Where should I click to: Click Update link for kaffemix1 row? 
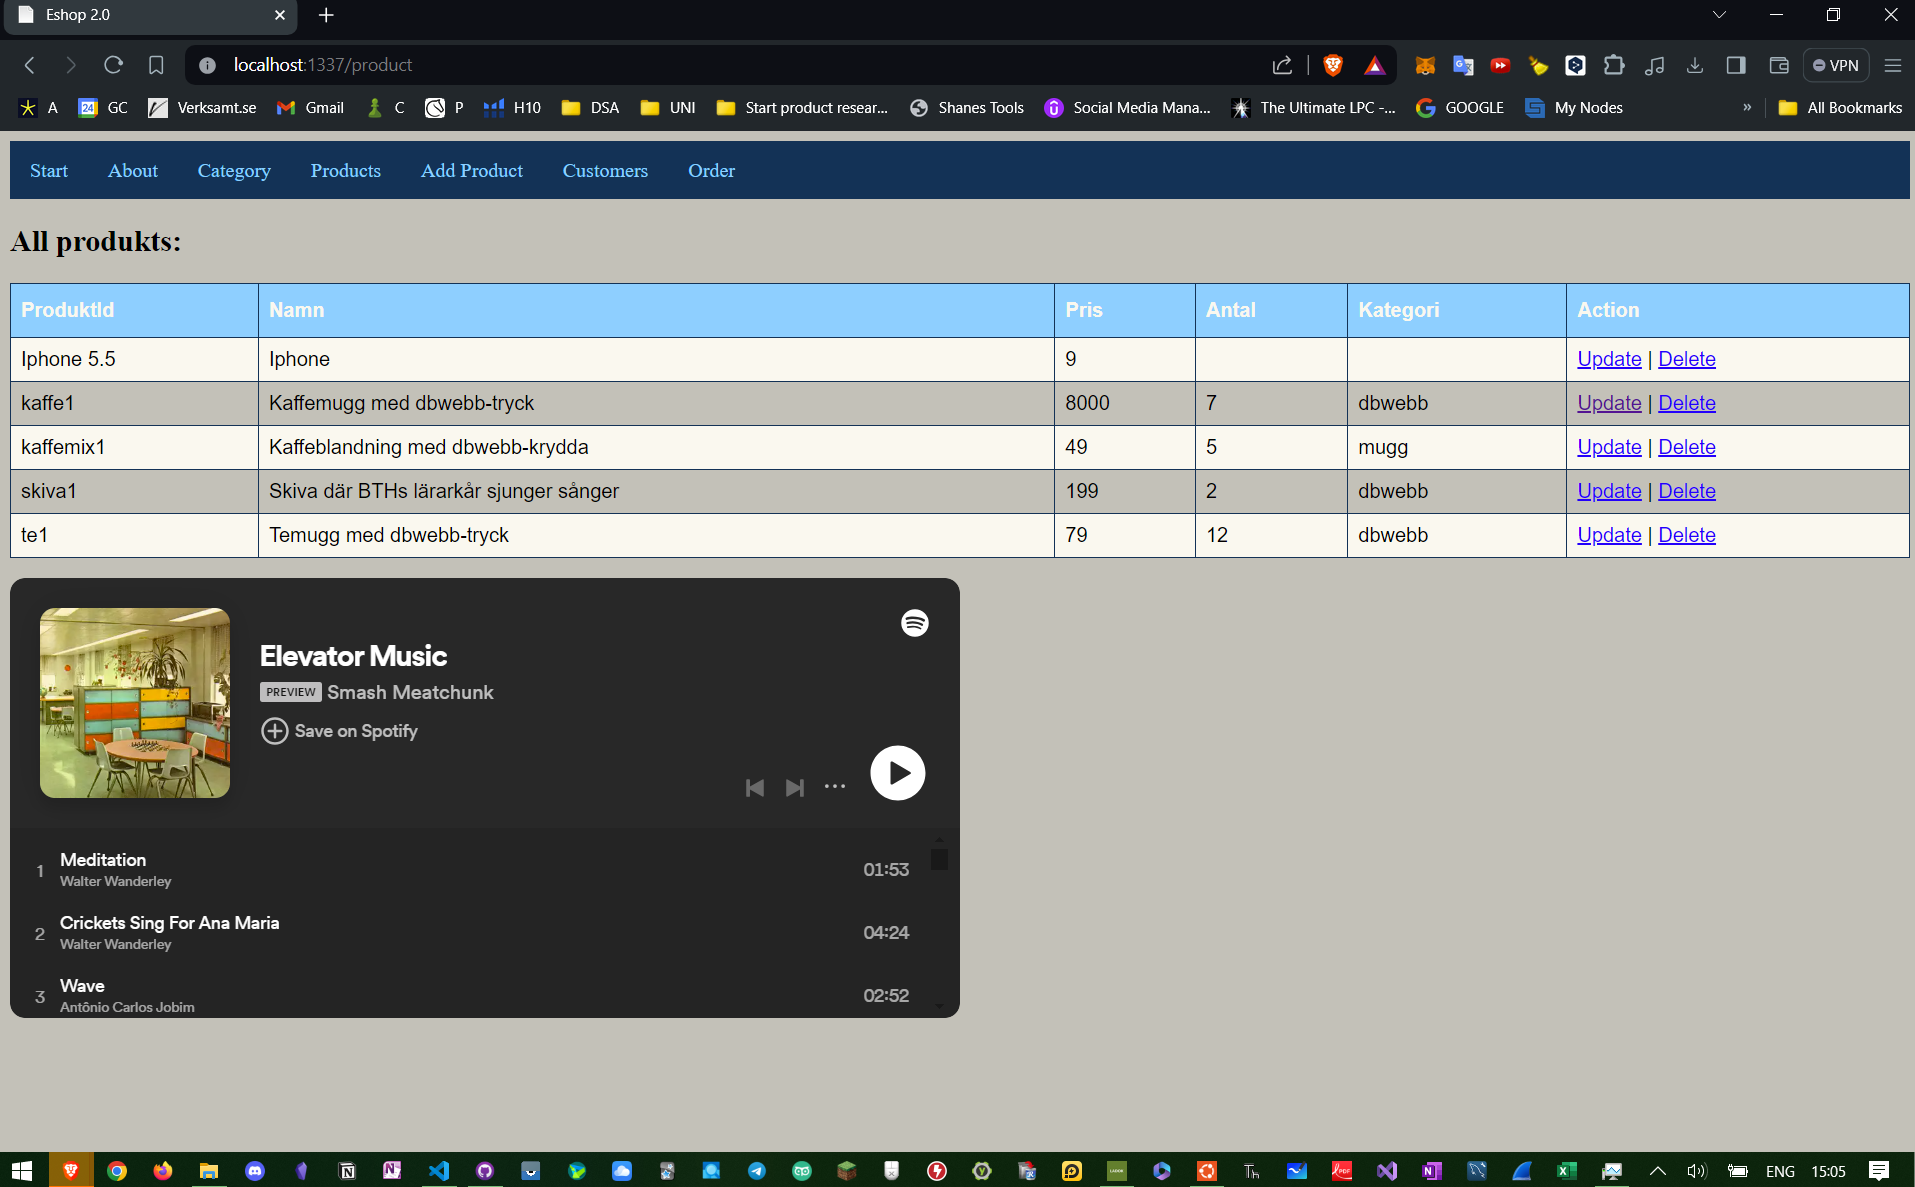pyautogui.click(x=1608, y=447)
